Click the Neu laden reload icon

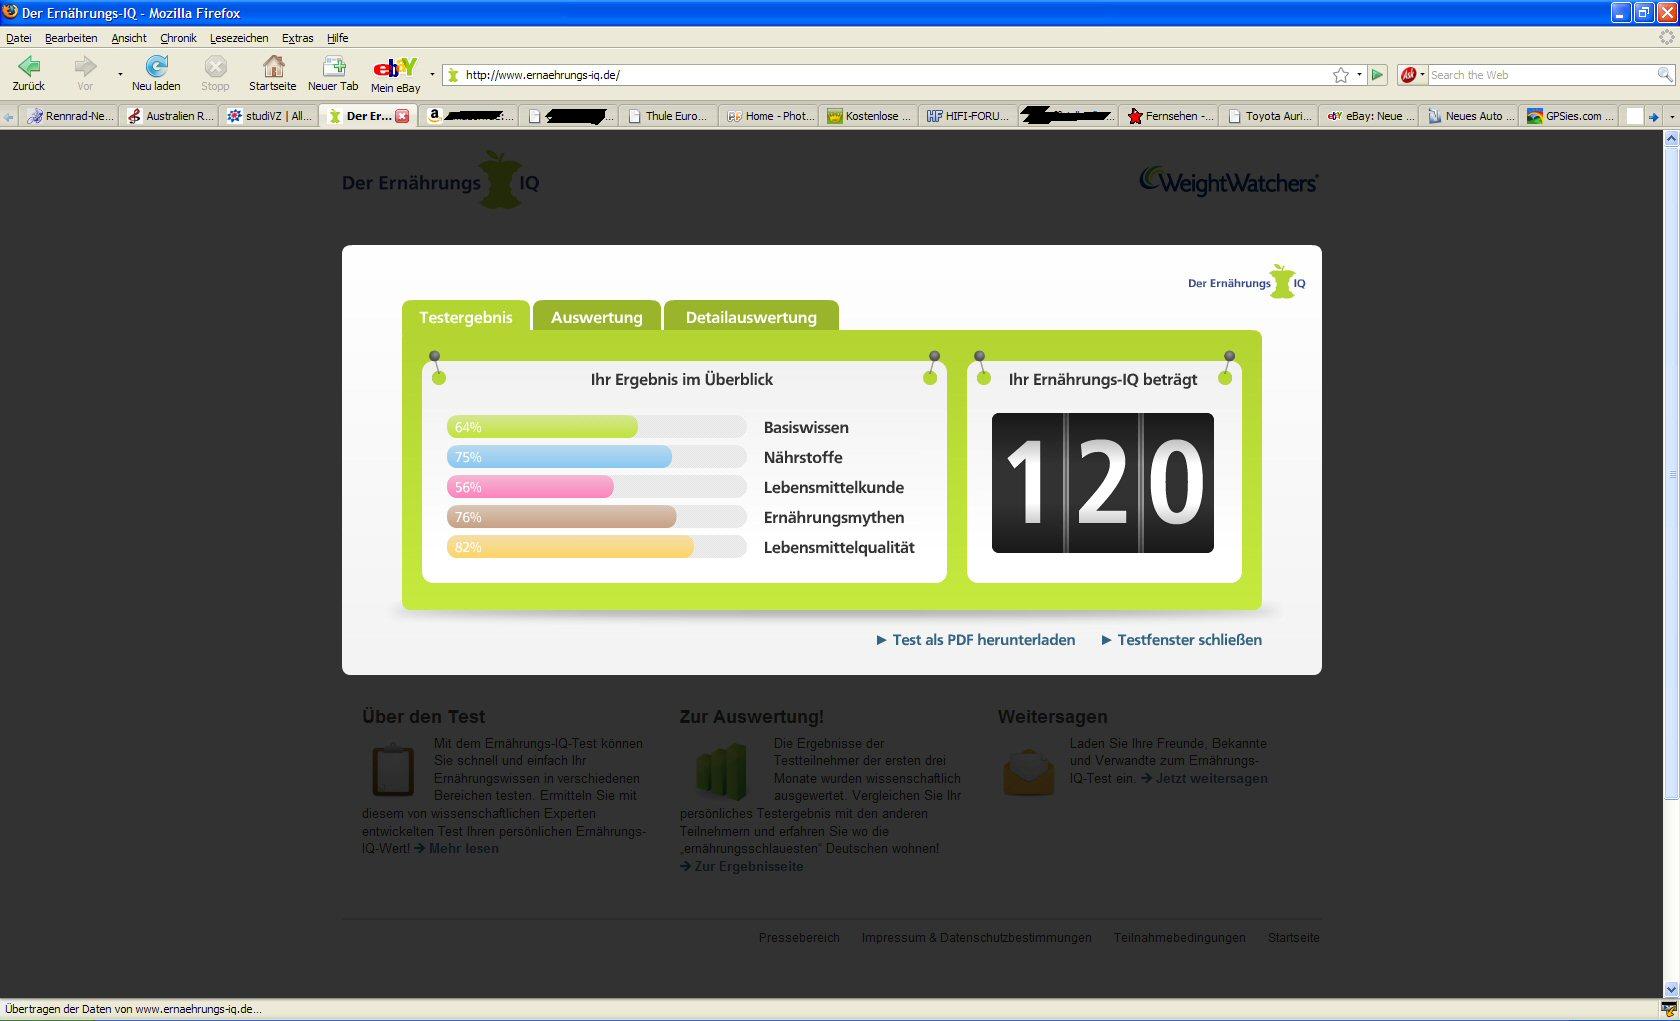click(x=156, y=67)
